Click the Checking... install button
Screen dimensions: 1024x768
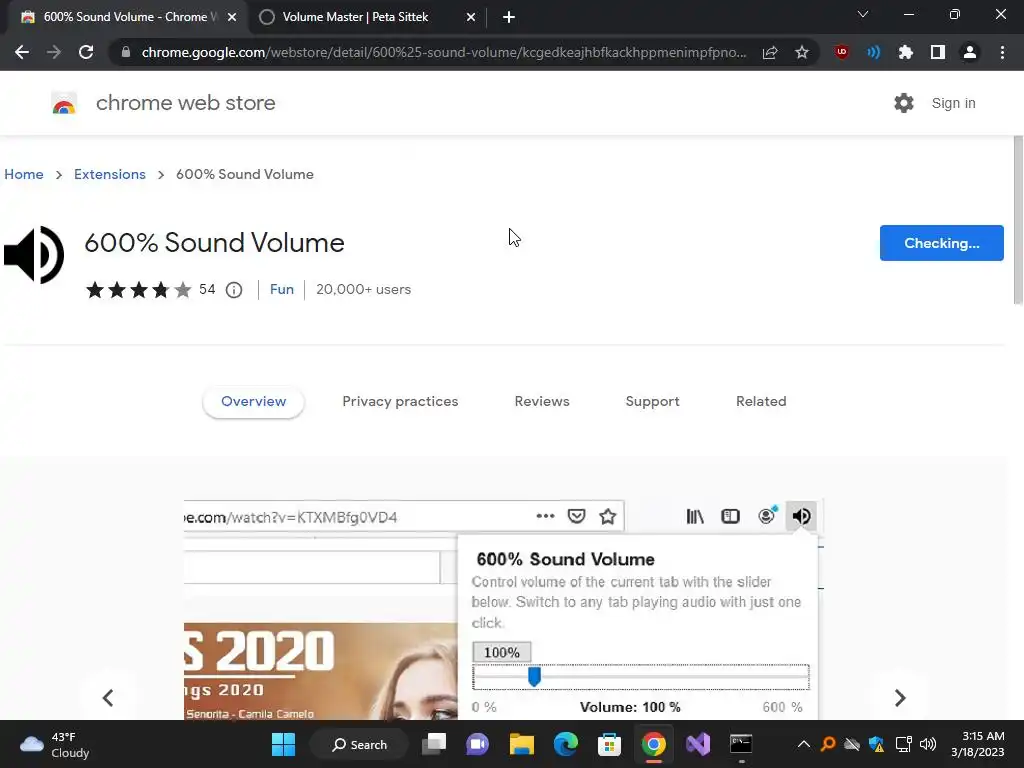942,243
